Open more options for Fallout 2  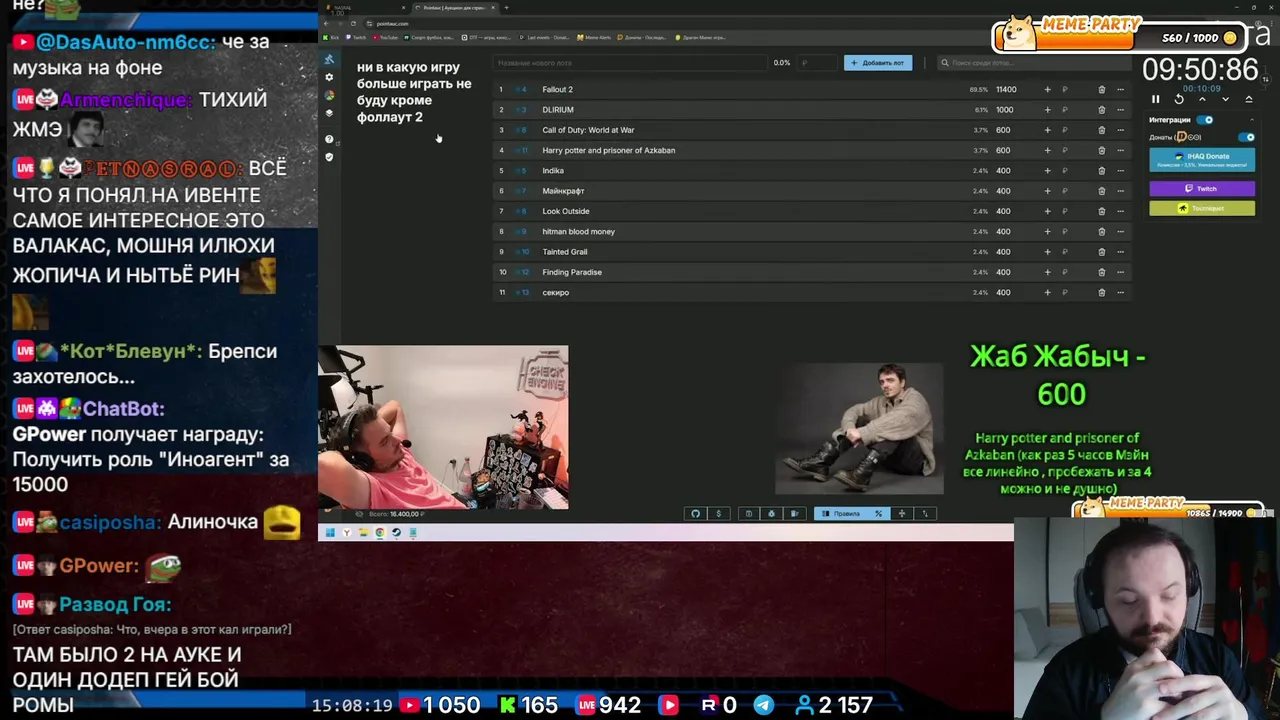[x=1120, y=90]
